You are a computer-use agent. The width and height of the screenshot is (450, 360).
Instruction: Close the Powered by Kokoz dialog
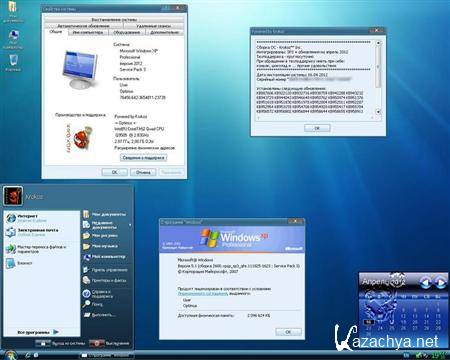(x=376, y=31)
